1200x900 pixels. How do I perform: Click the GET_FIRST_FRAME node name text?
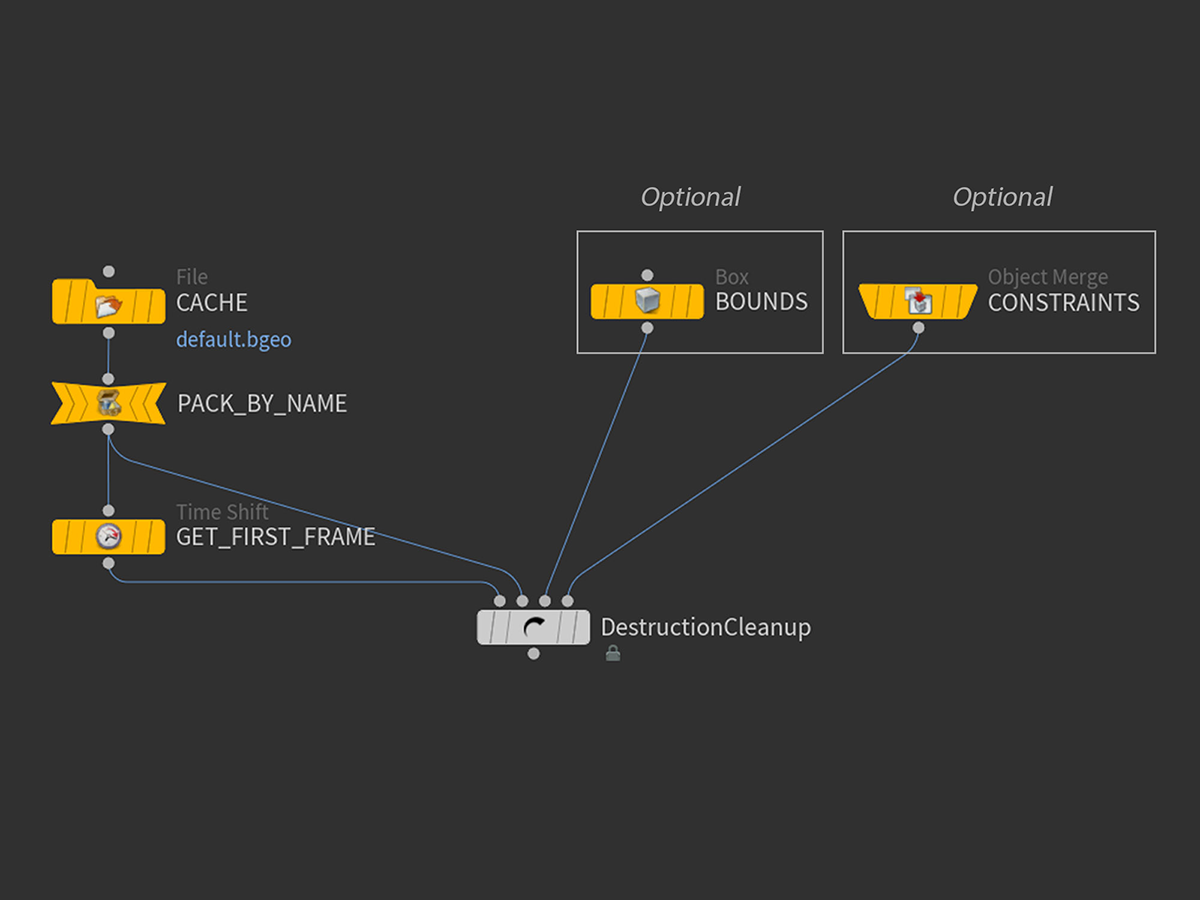275,537
